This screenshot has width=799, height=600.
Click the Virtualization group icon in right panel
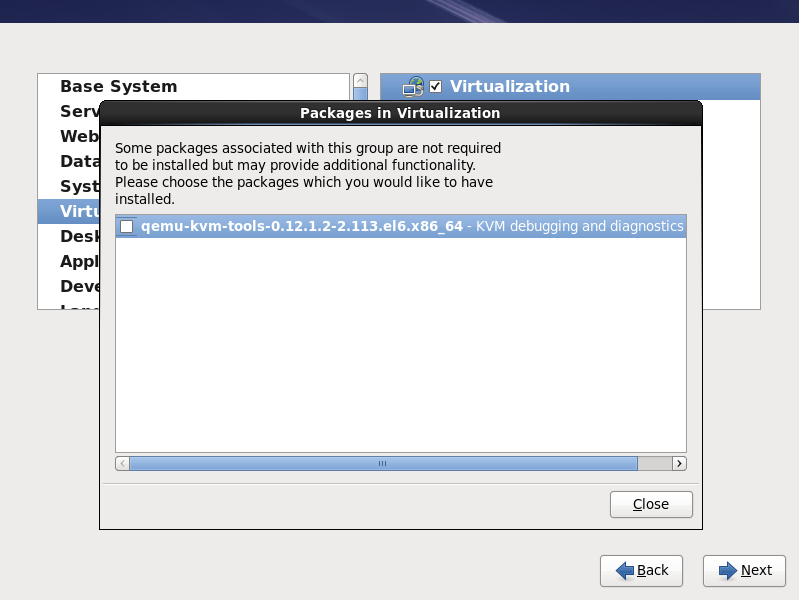click(x=413, y=87)
